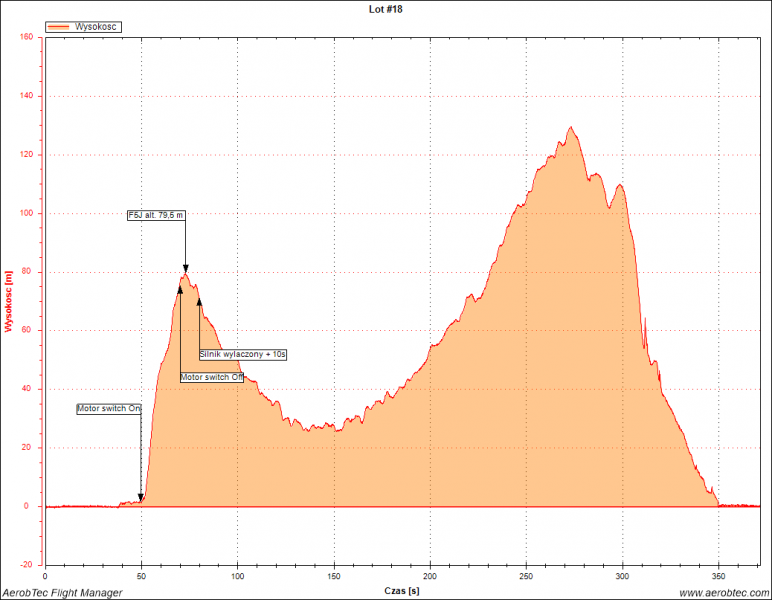This screenshot has width=772, height=600.
Task: Click the Motor switch On label
Action: point(109,409)
